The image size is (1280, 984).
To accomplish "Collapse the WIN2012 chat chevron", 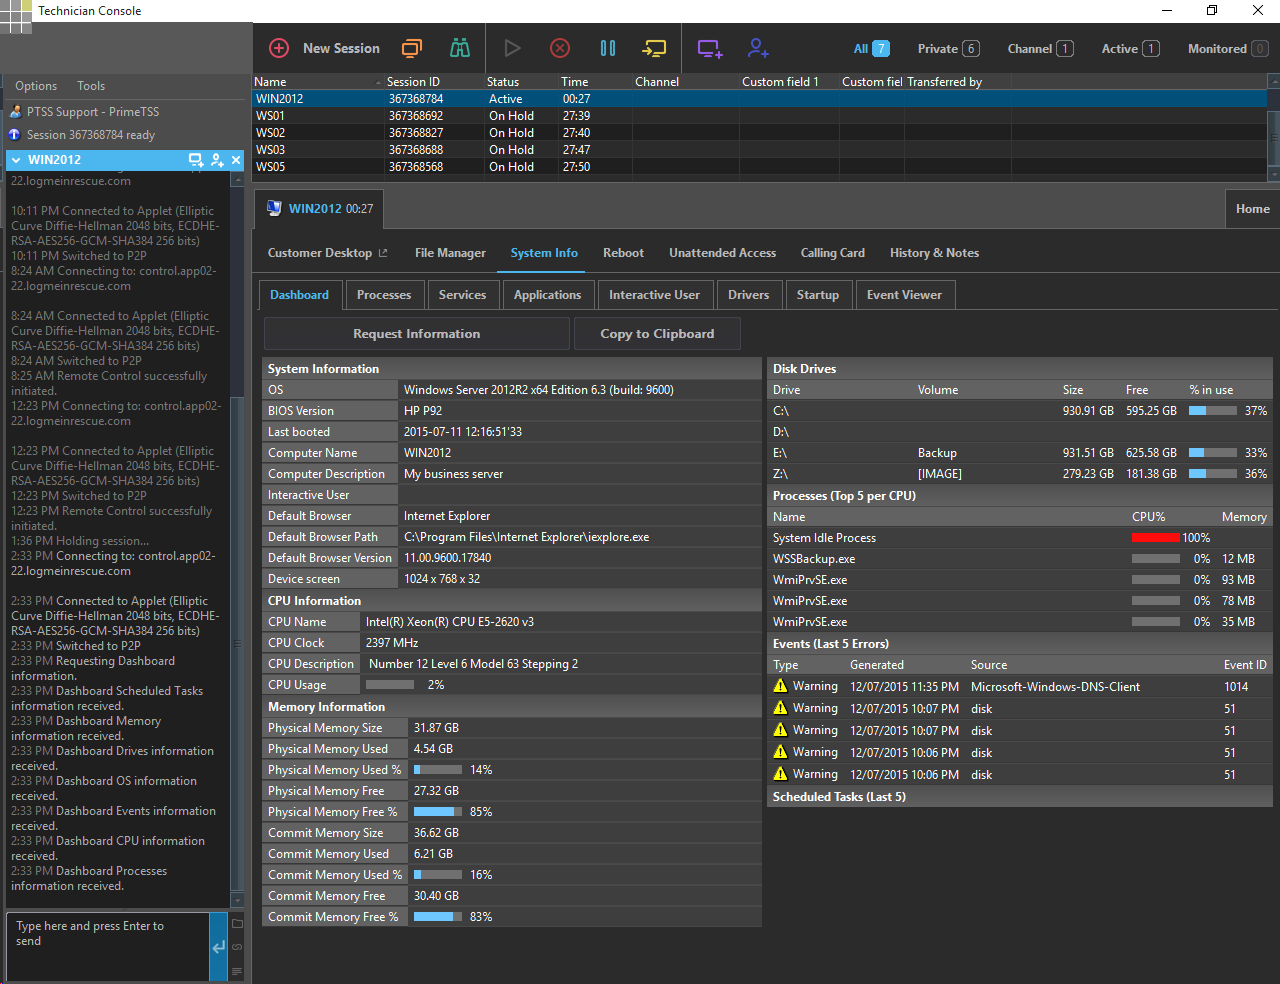I will pyautogui.click(x=16, y=160).
